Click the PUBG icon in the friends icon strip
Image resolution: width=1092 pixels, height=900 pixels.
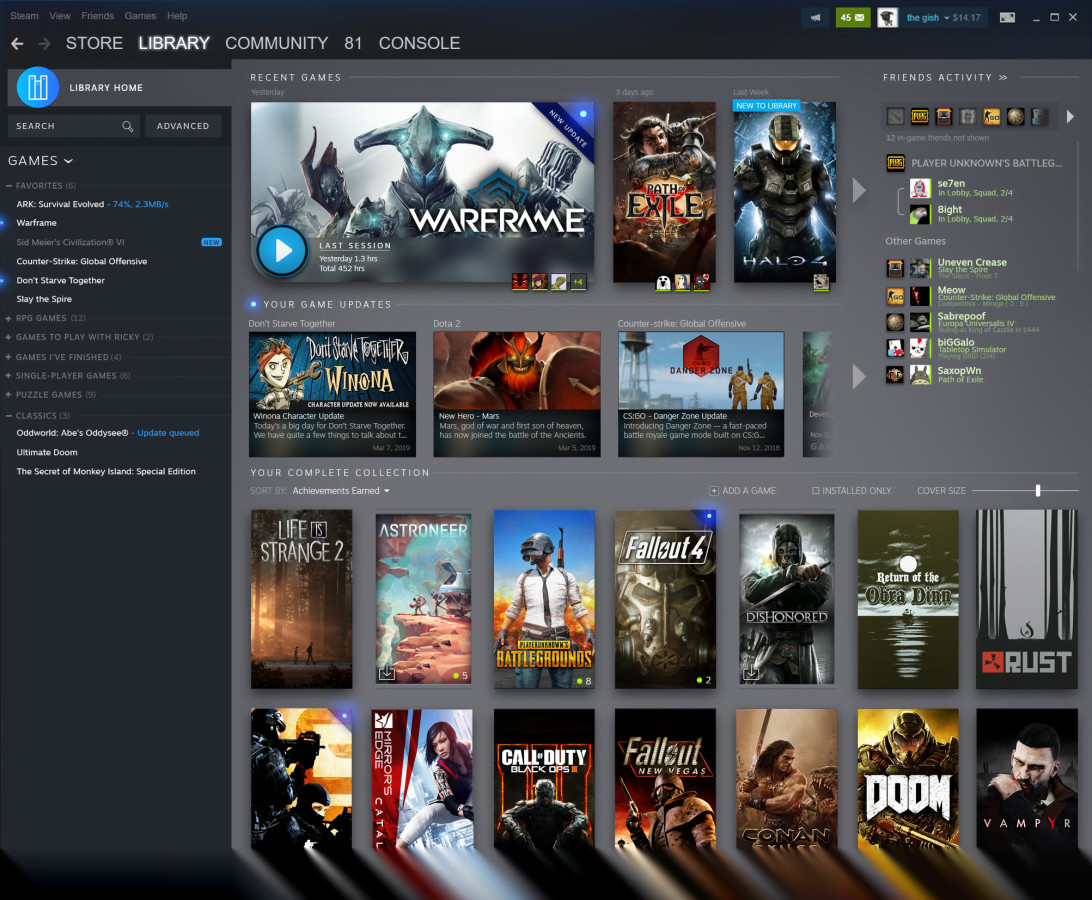(x=920, y=116)
